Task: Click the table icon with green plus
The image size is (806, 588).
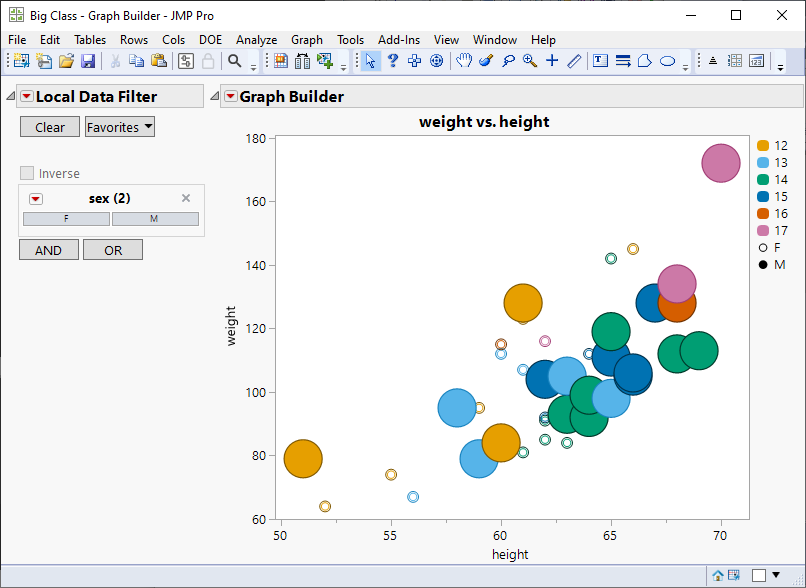Action: [325, 61]
